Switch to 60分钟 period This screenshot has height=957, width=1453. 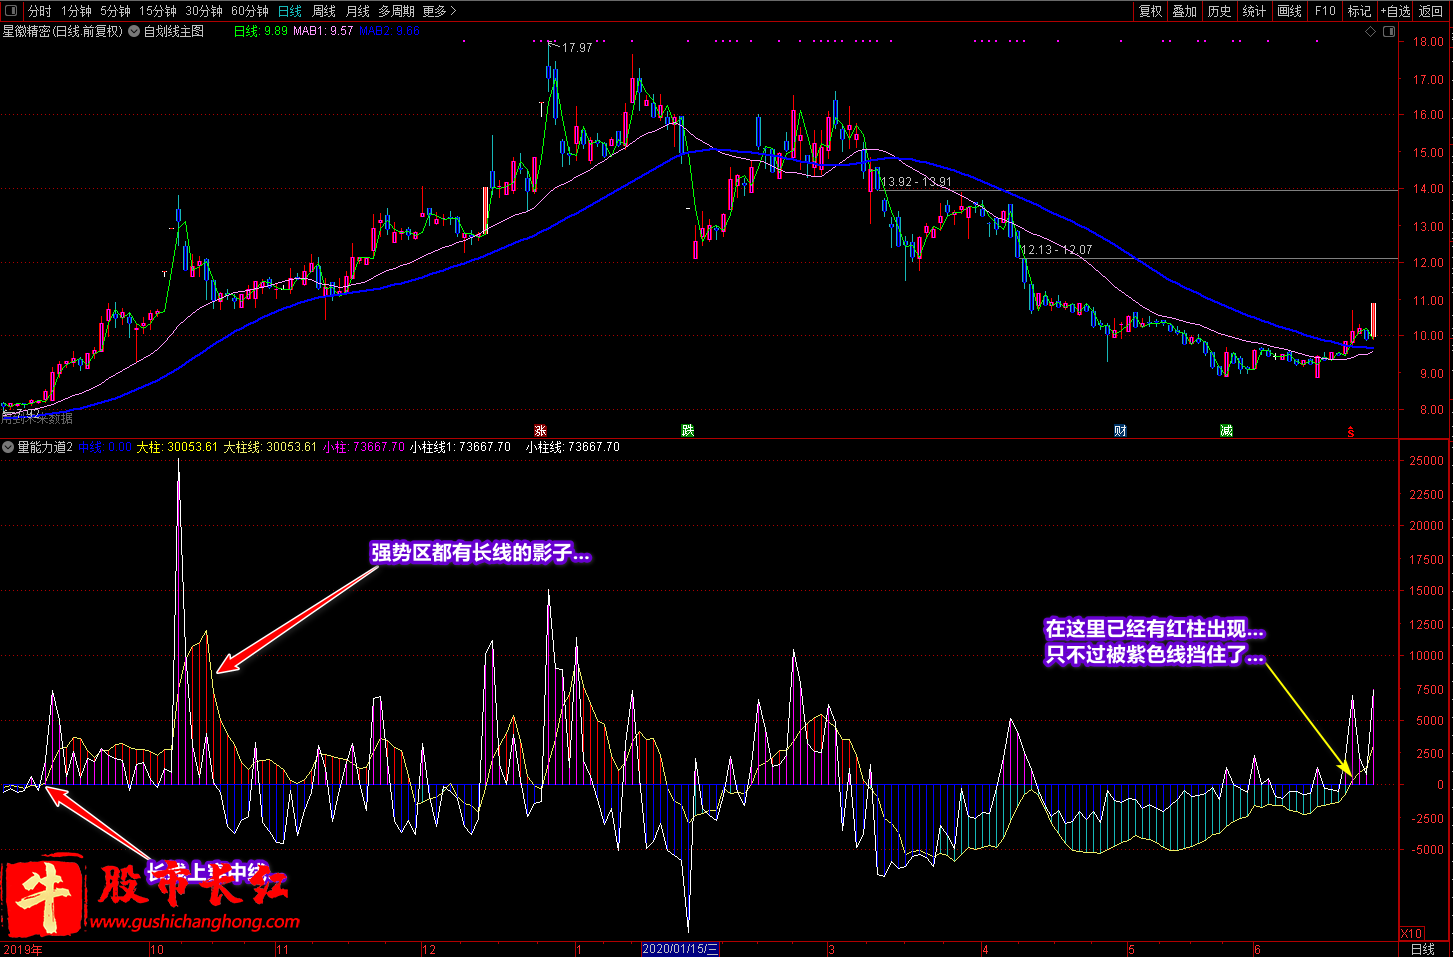(250, 11)
